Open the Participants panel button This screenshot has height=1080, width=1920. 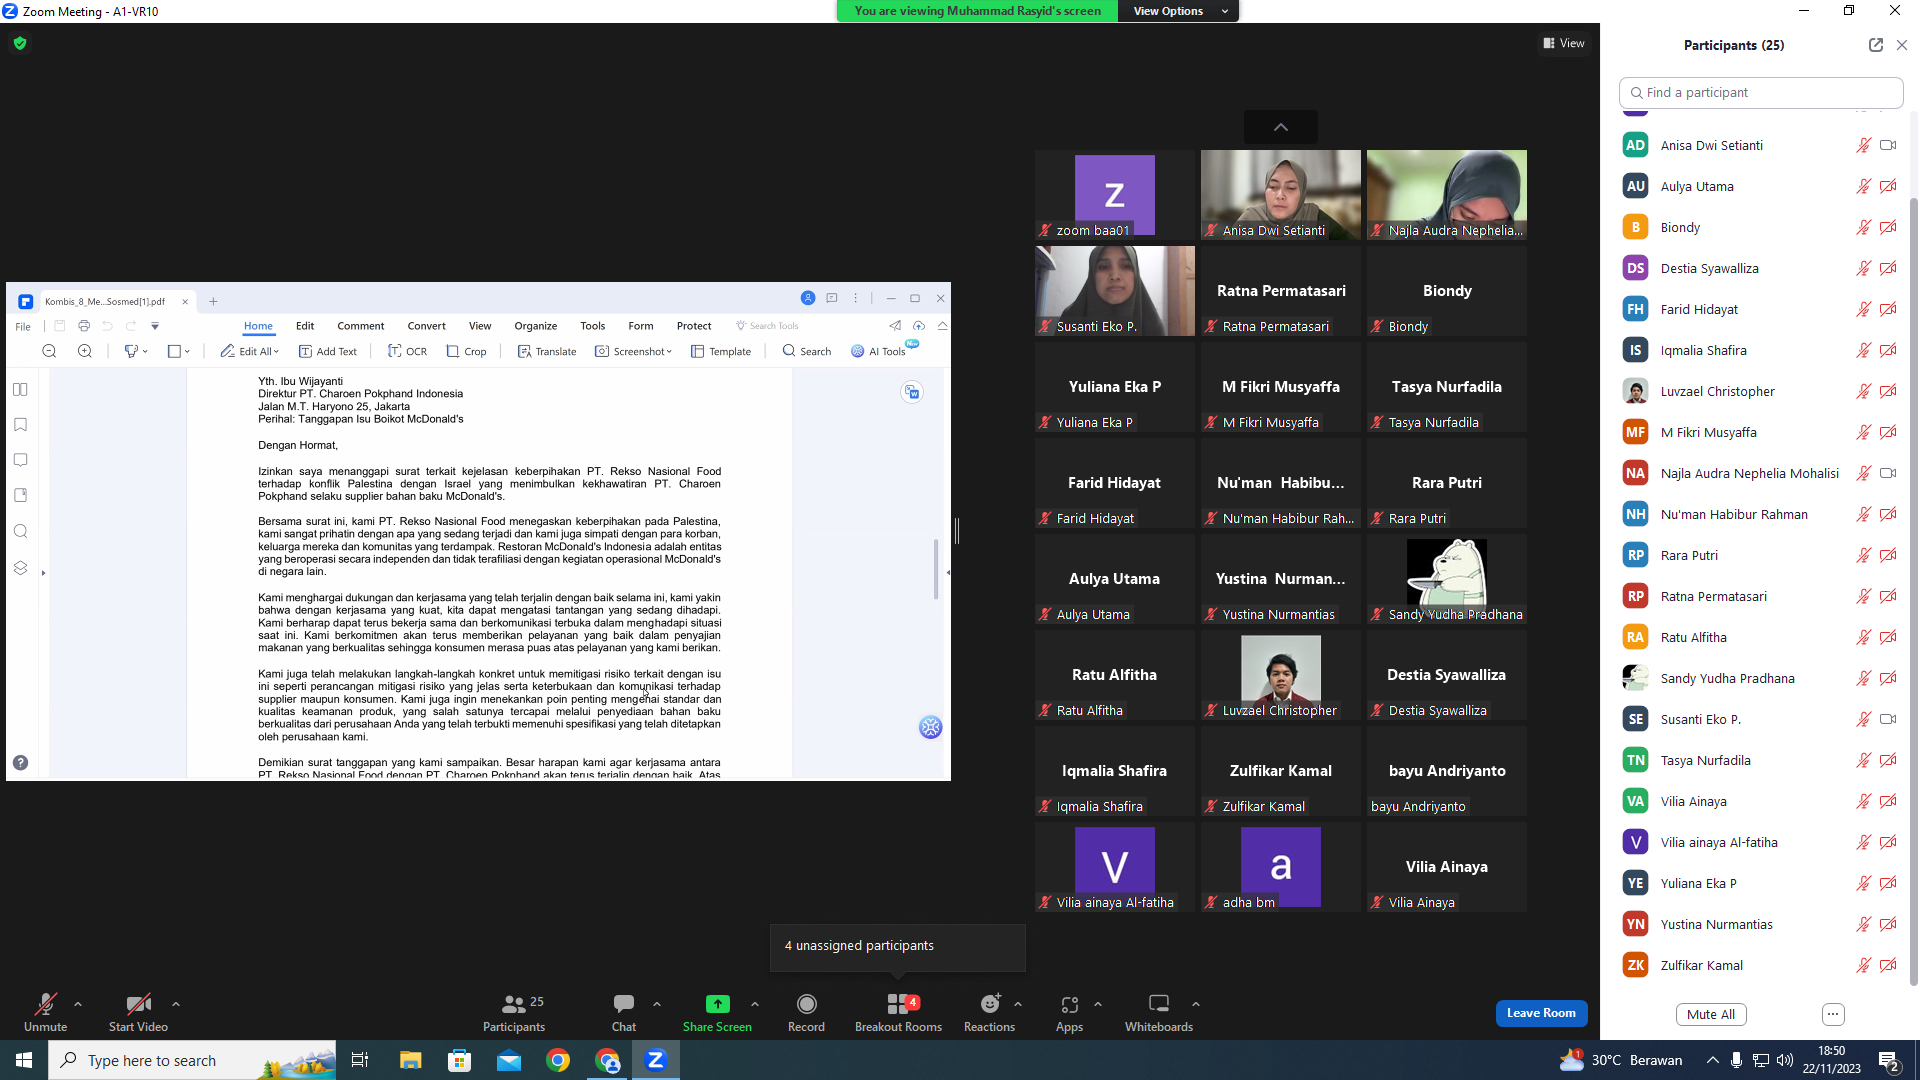point(514,1012)
